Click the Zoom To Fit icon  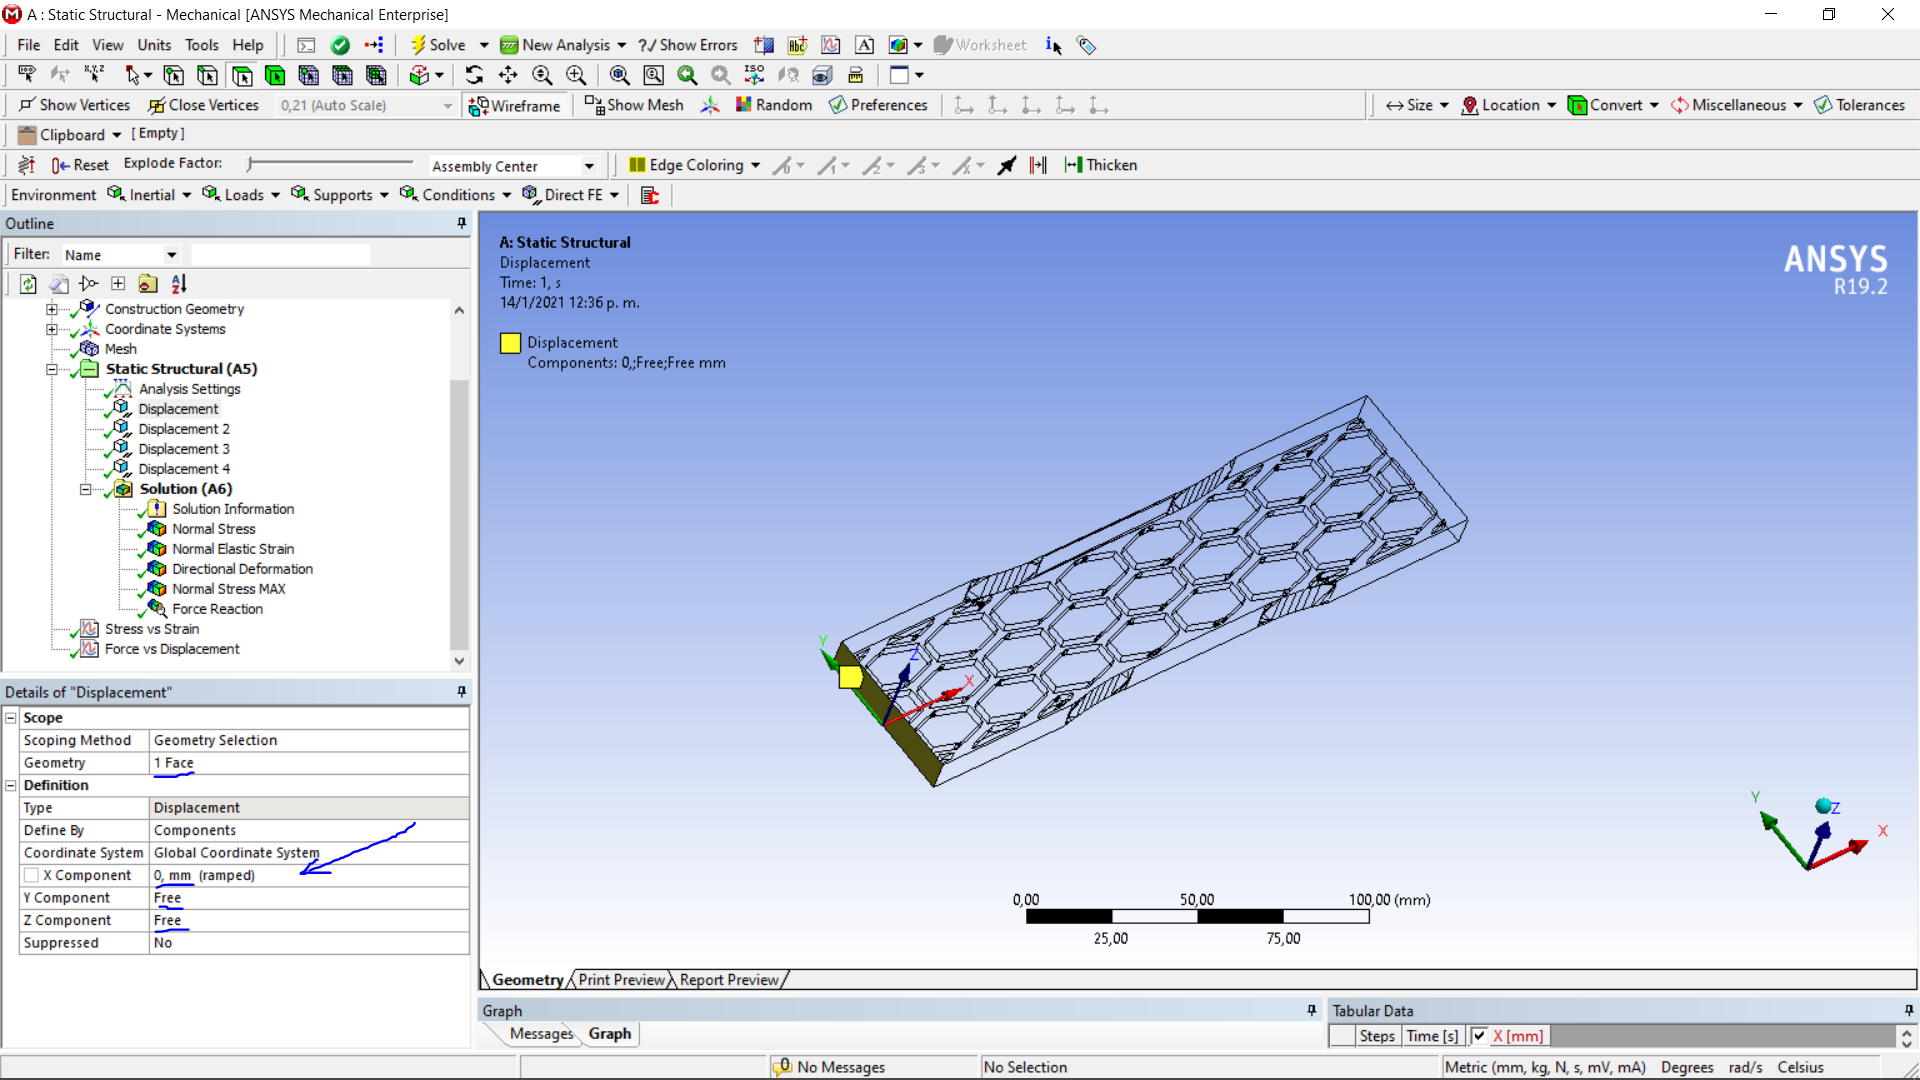620,75
